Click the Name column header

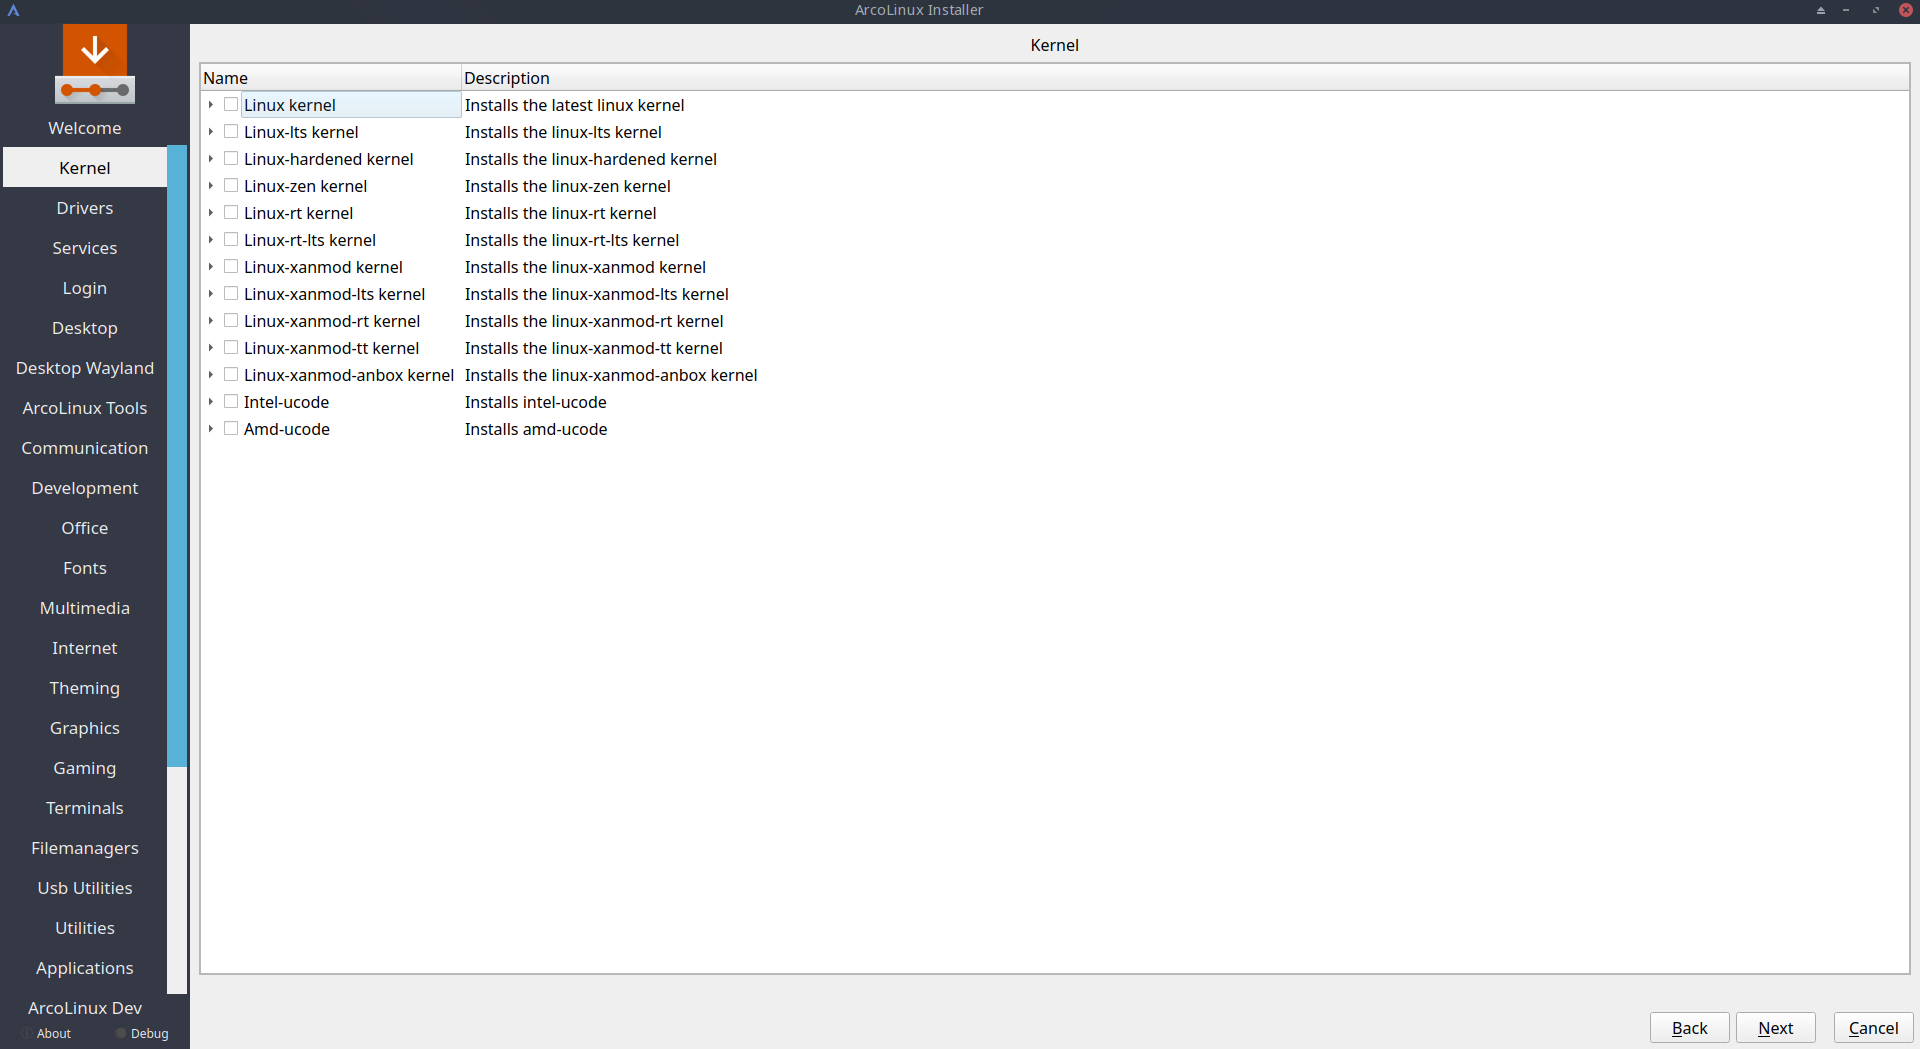click(331, 78)
